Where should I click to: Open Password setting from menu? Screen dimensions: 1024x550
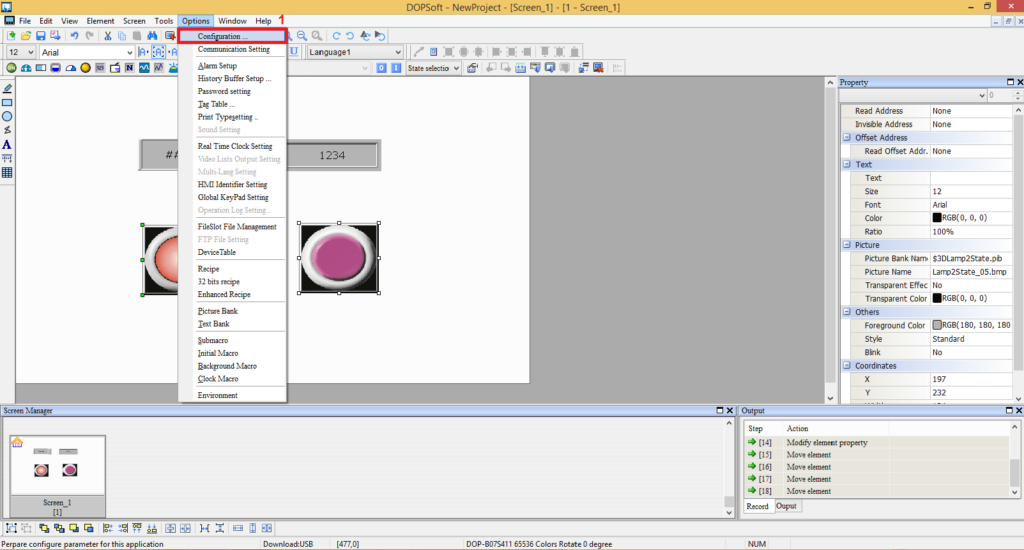[x=224, y=91]
